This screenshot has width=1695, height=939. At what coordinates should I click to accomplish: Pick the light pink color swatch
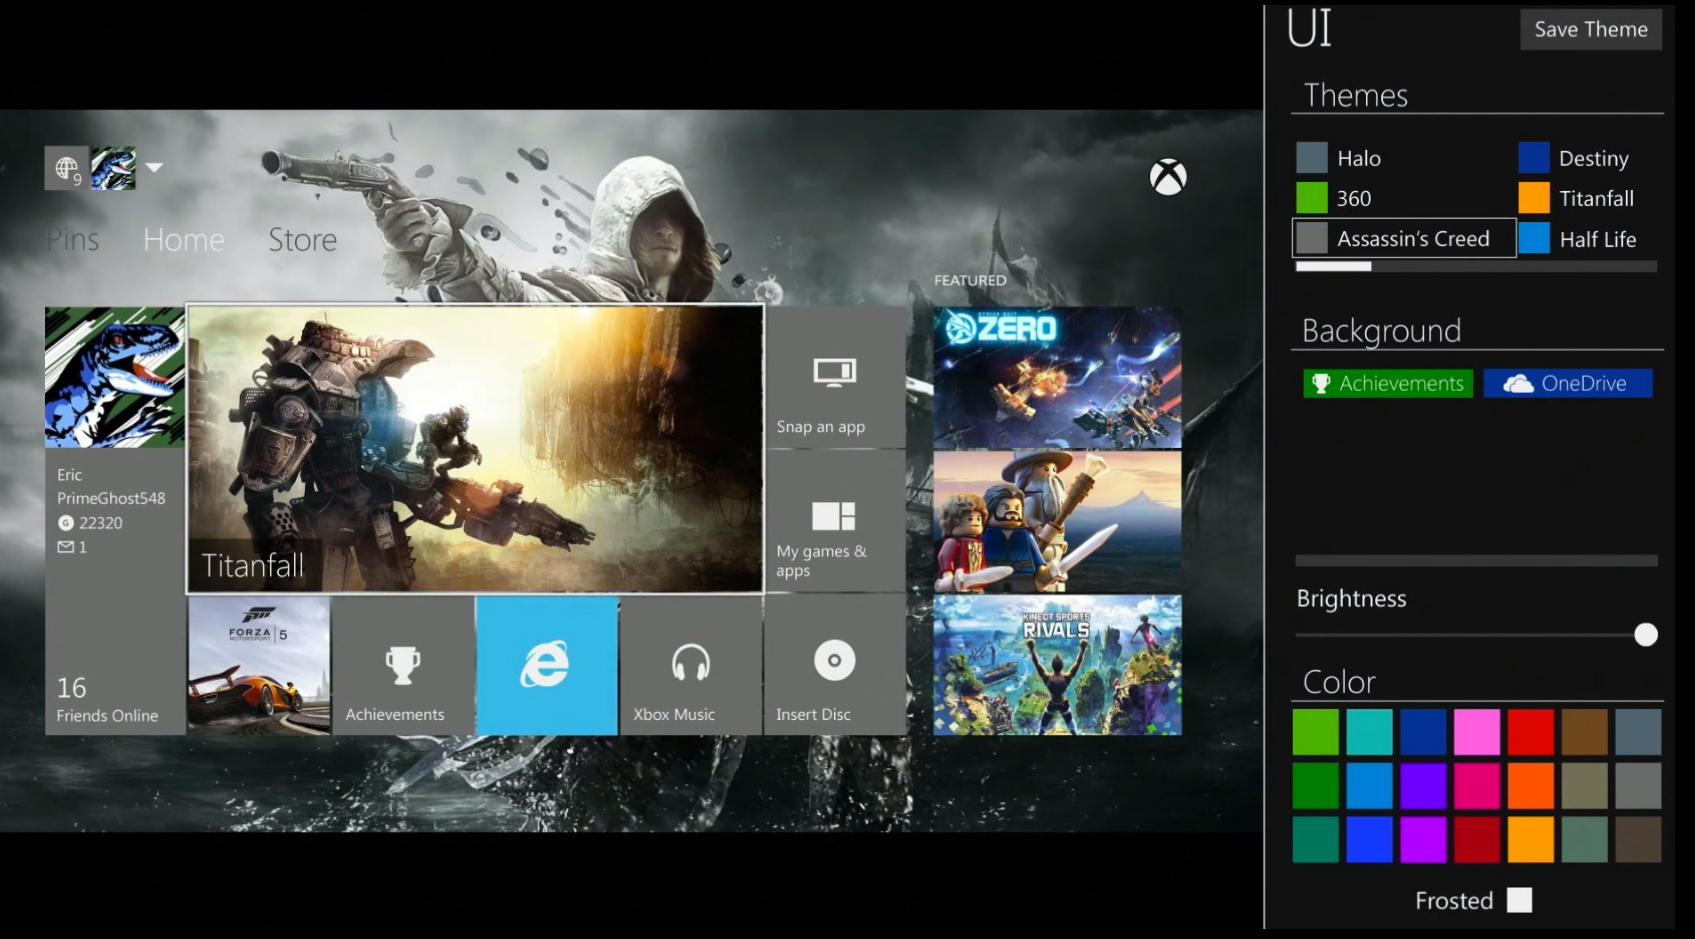1477,732
